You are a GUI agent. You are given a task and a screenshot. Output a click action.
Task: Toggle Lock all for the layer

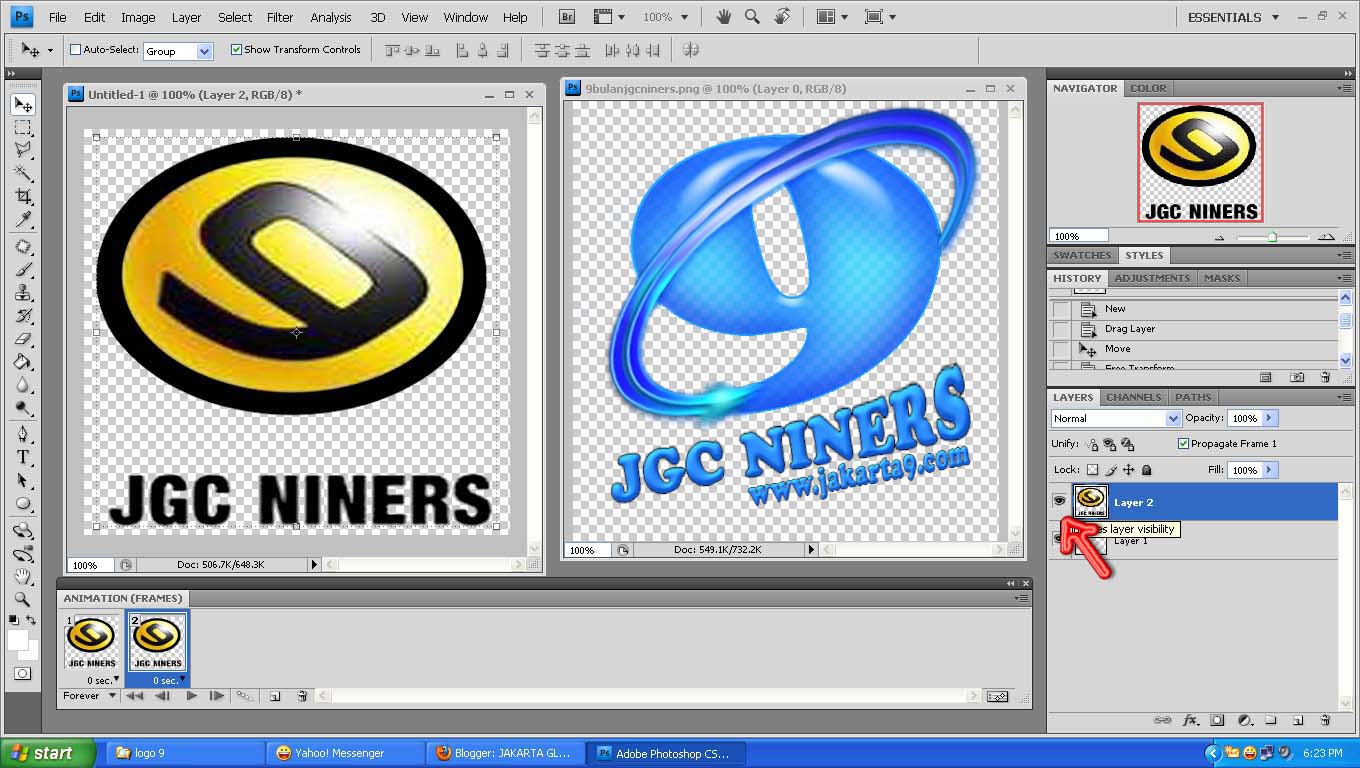(1147, 470)
